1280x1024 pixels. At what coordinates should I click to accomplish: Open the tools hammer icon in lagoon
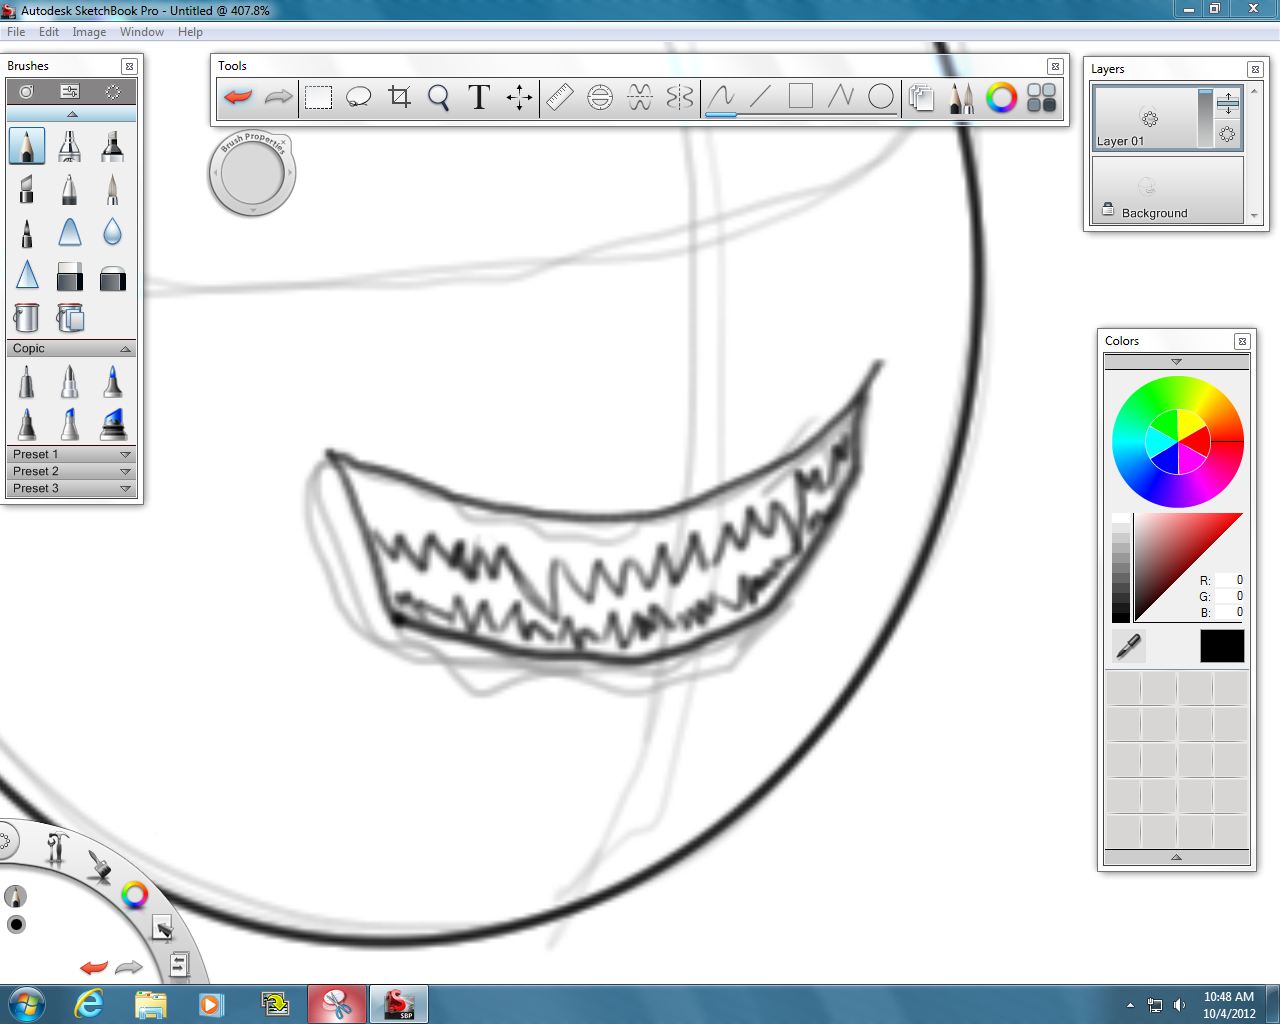[x=56, y=848]
